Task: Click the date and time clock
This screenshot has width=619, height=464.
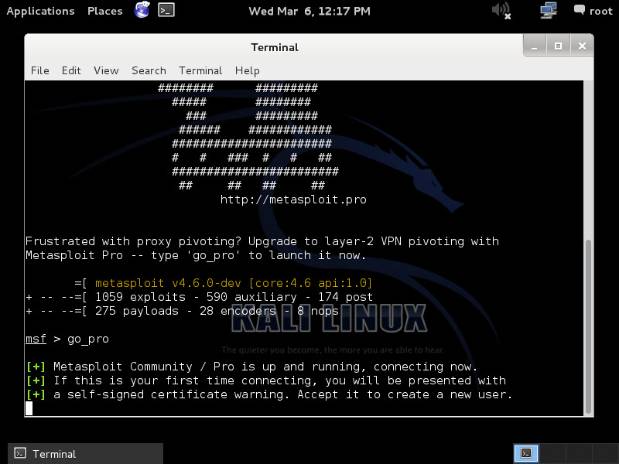Action: (309, 11)
